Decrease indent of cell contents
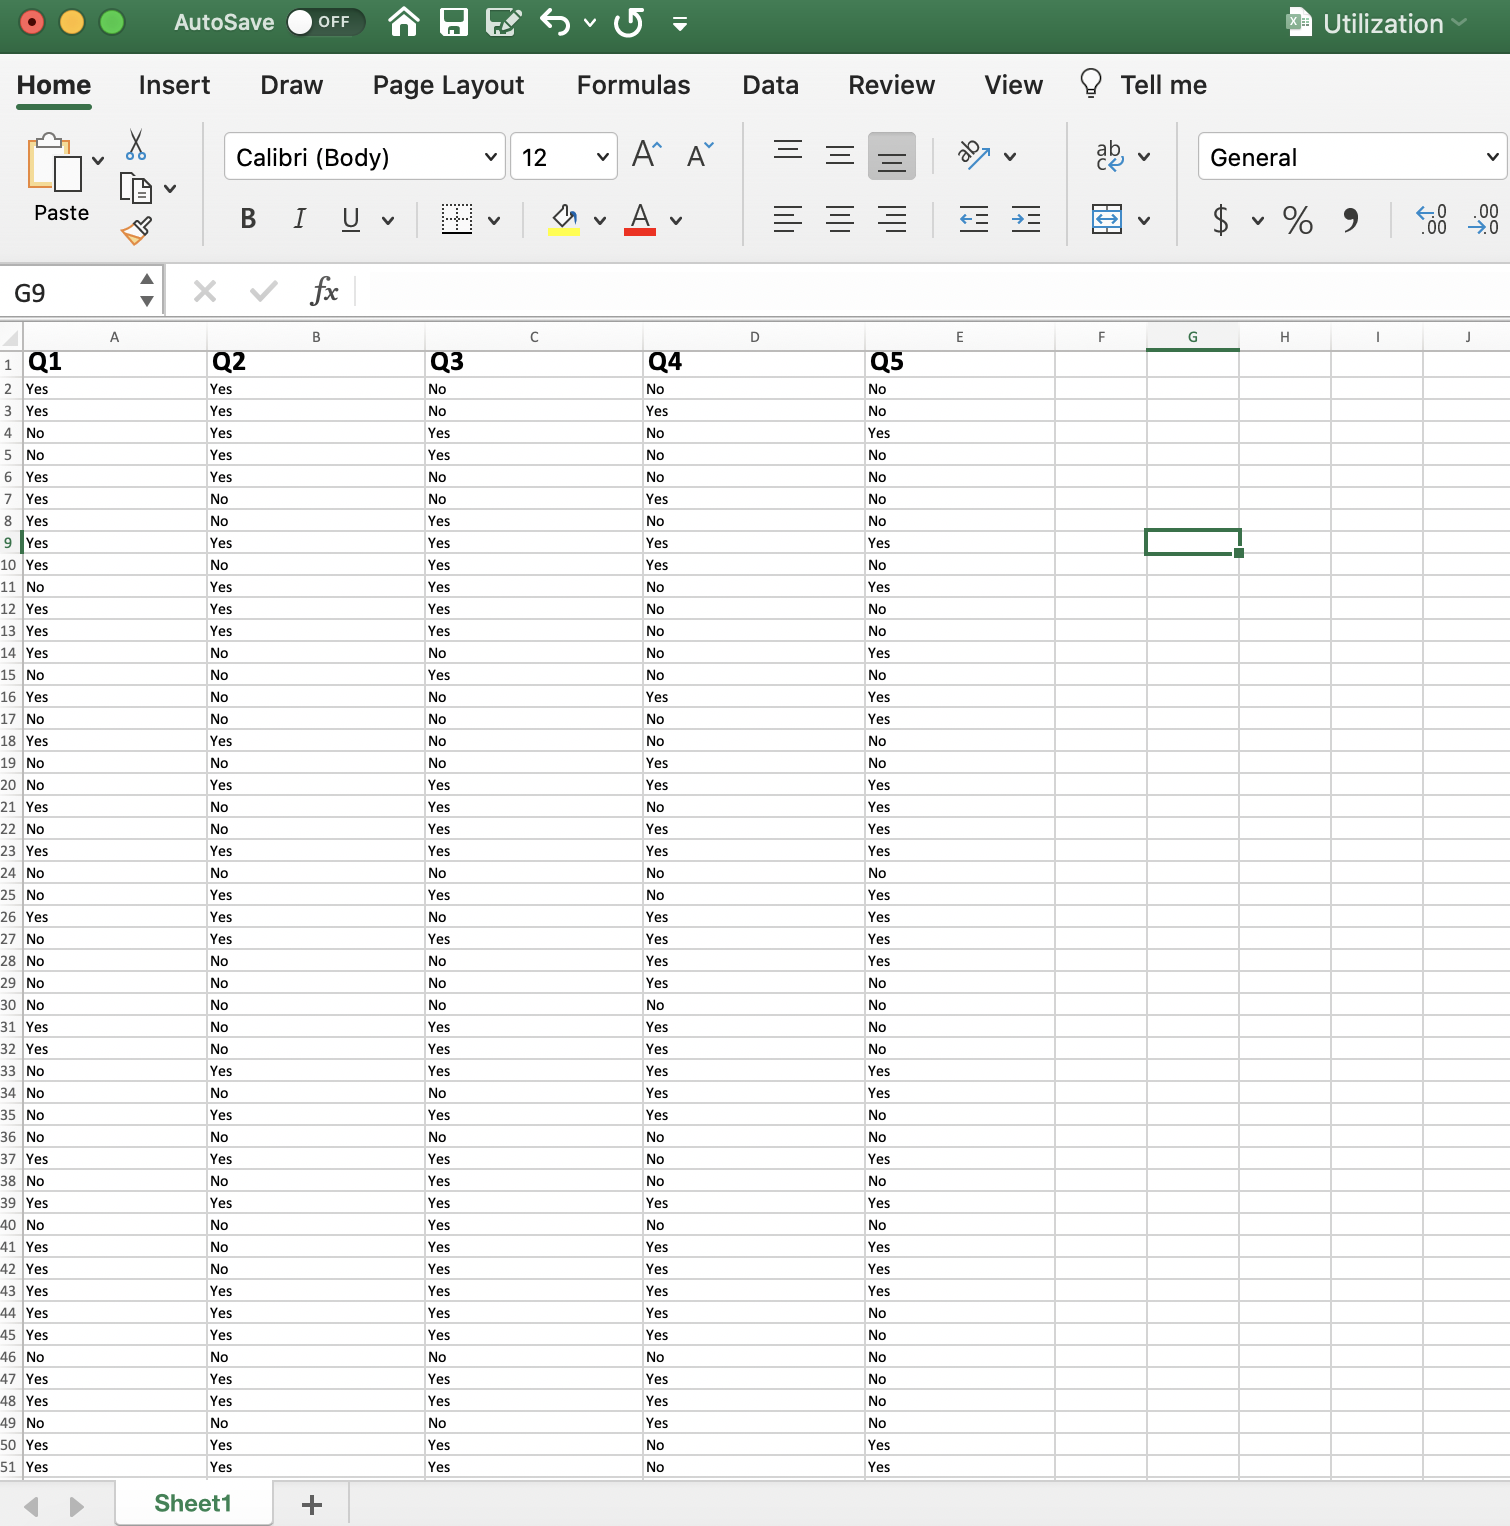This screenshot has height=1526, width=1510. pos(974,219)
